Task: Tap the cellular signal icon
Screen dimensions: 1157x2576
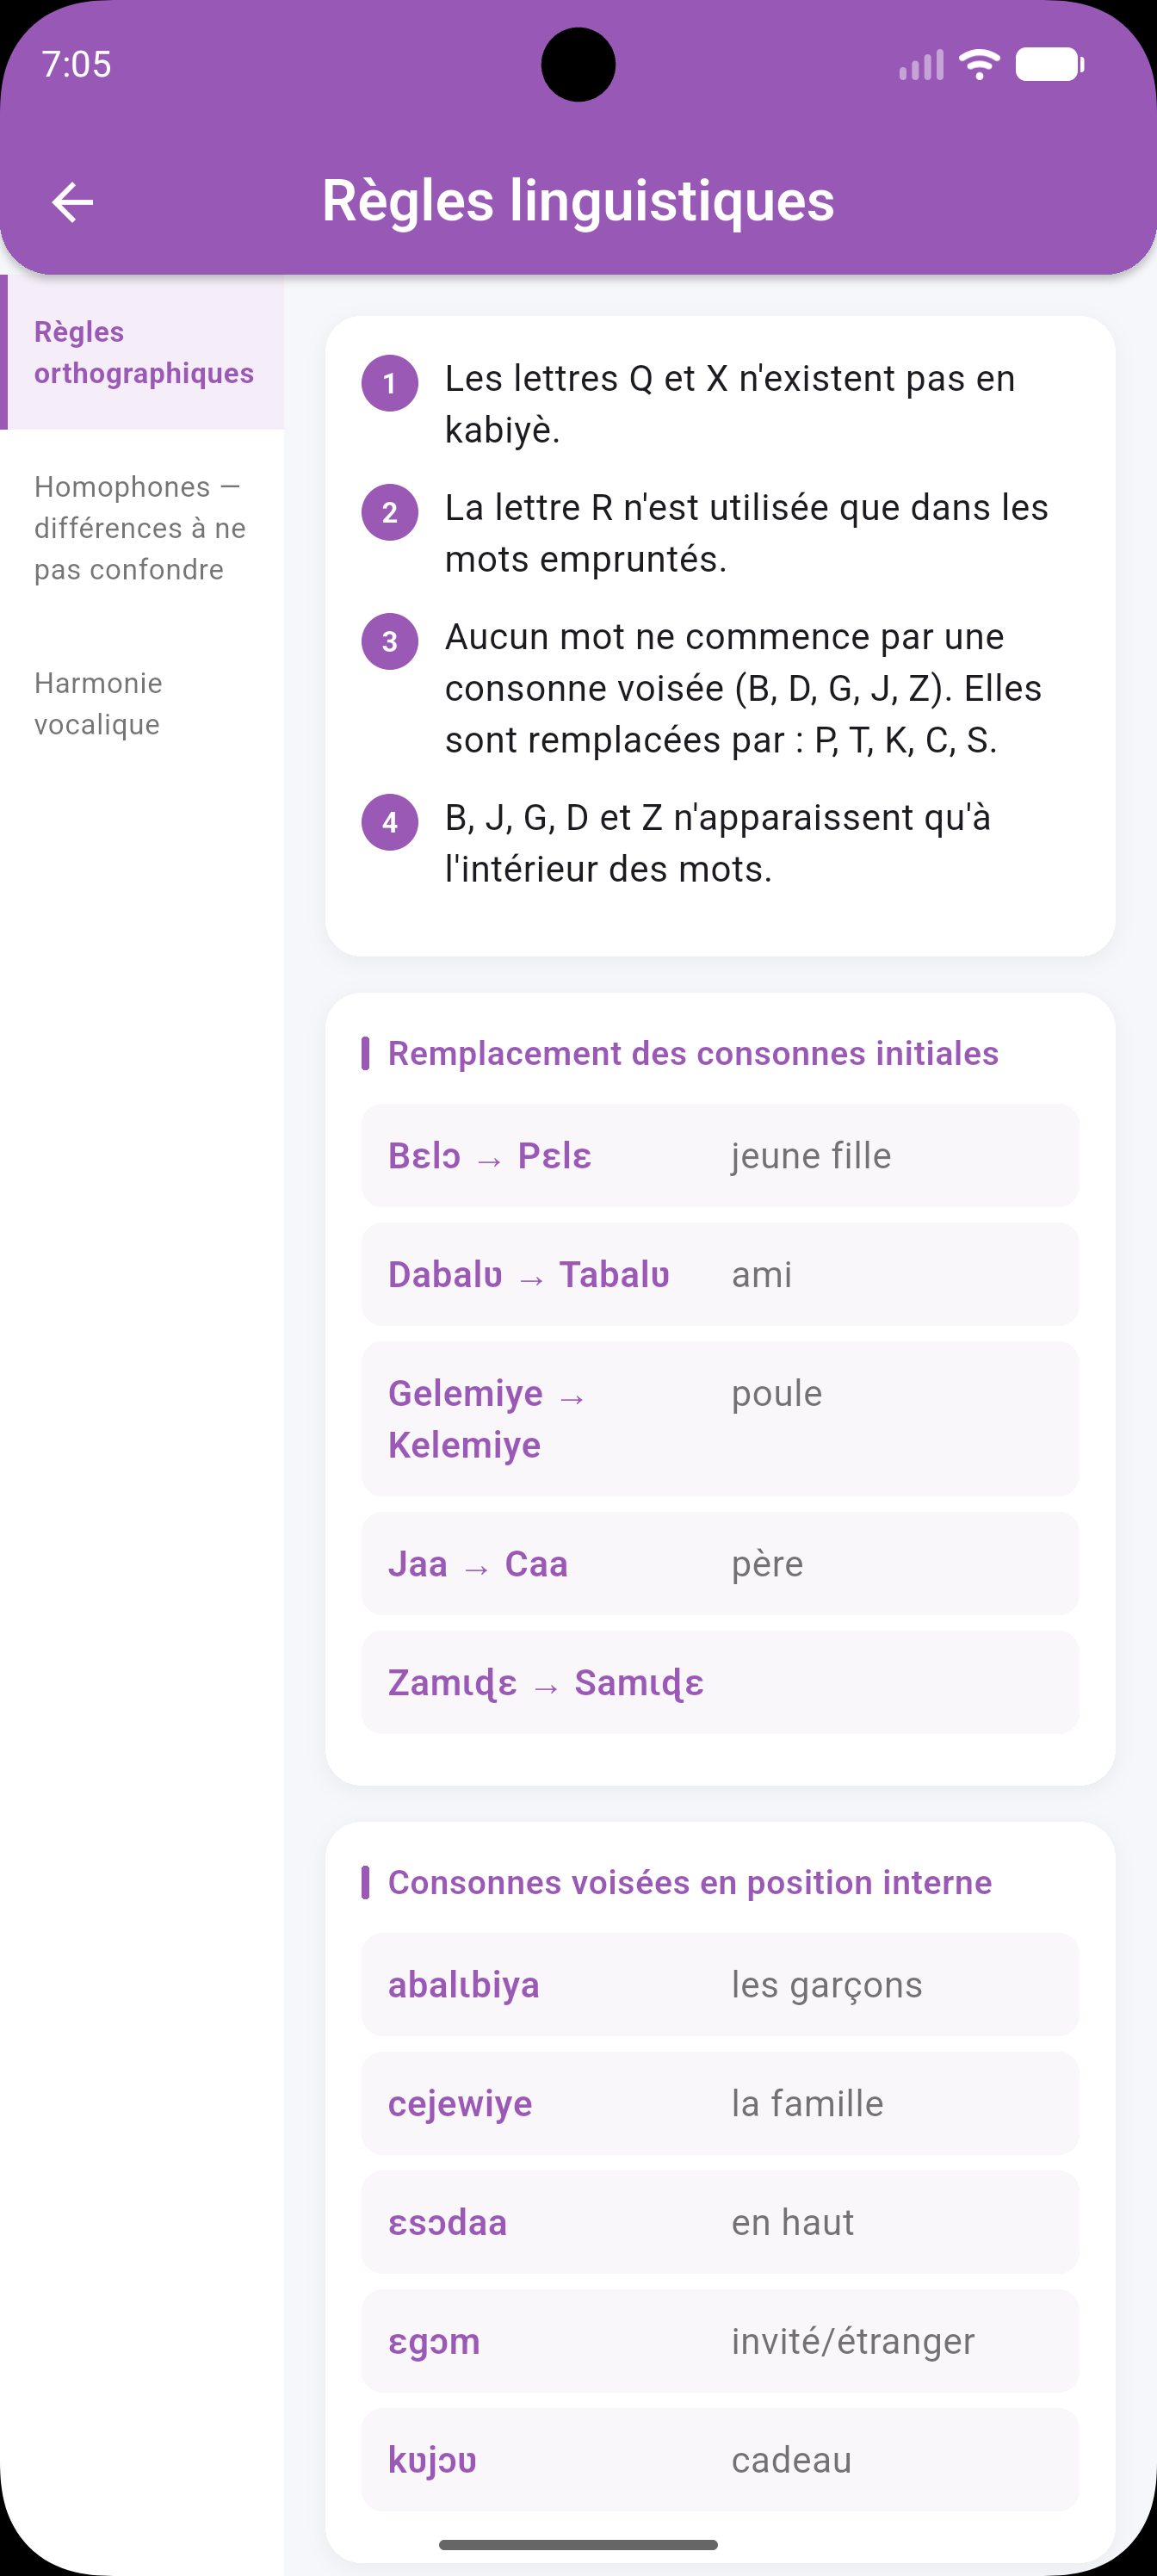Action: point(921,65)
